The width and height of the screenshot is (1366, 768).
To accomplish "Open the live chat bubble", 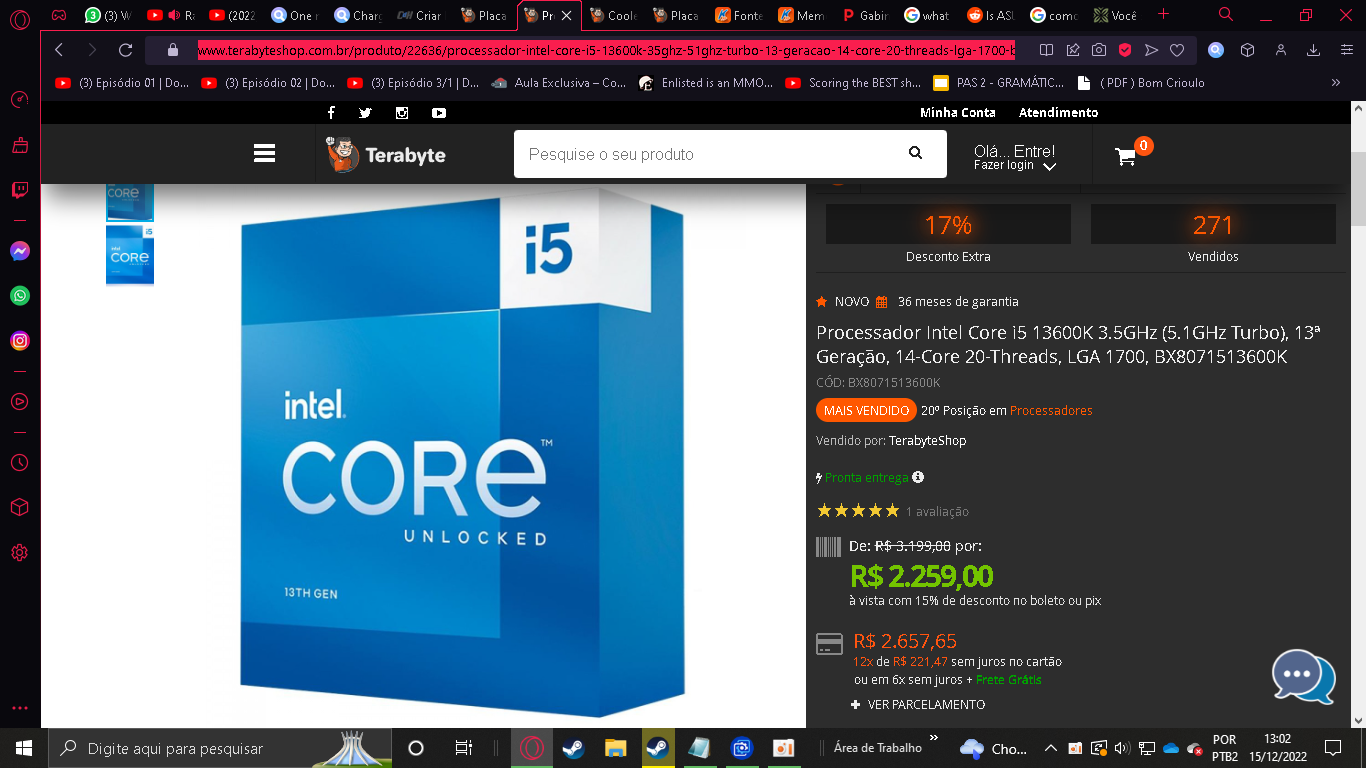I will [x=1303, y=676].
